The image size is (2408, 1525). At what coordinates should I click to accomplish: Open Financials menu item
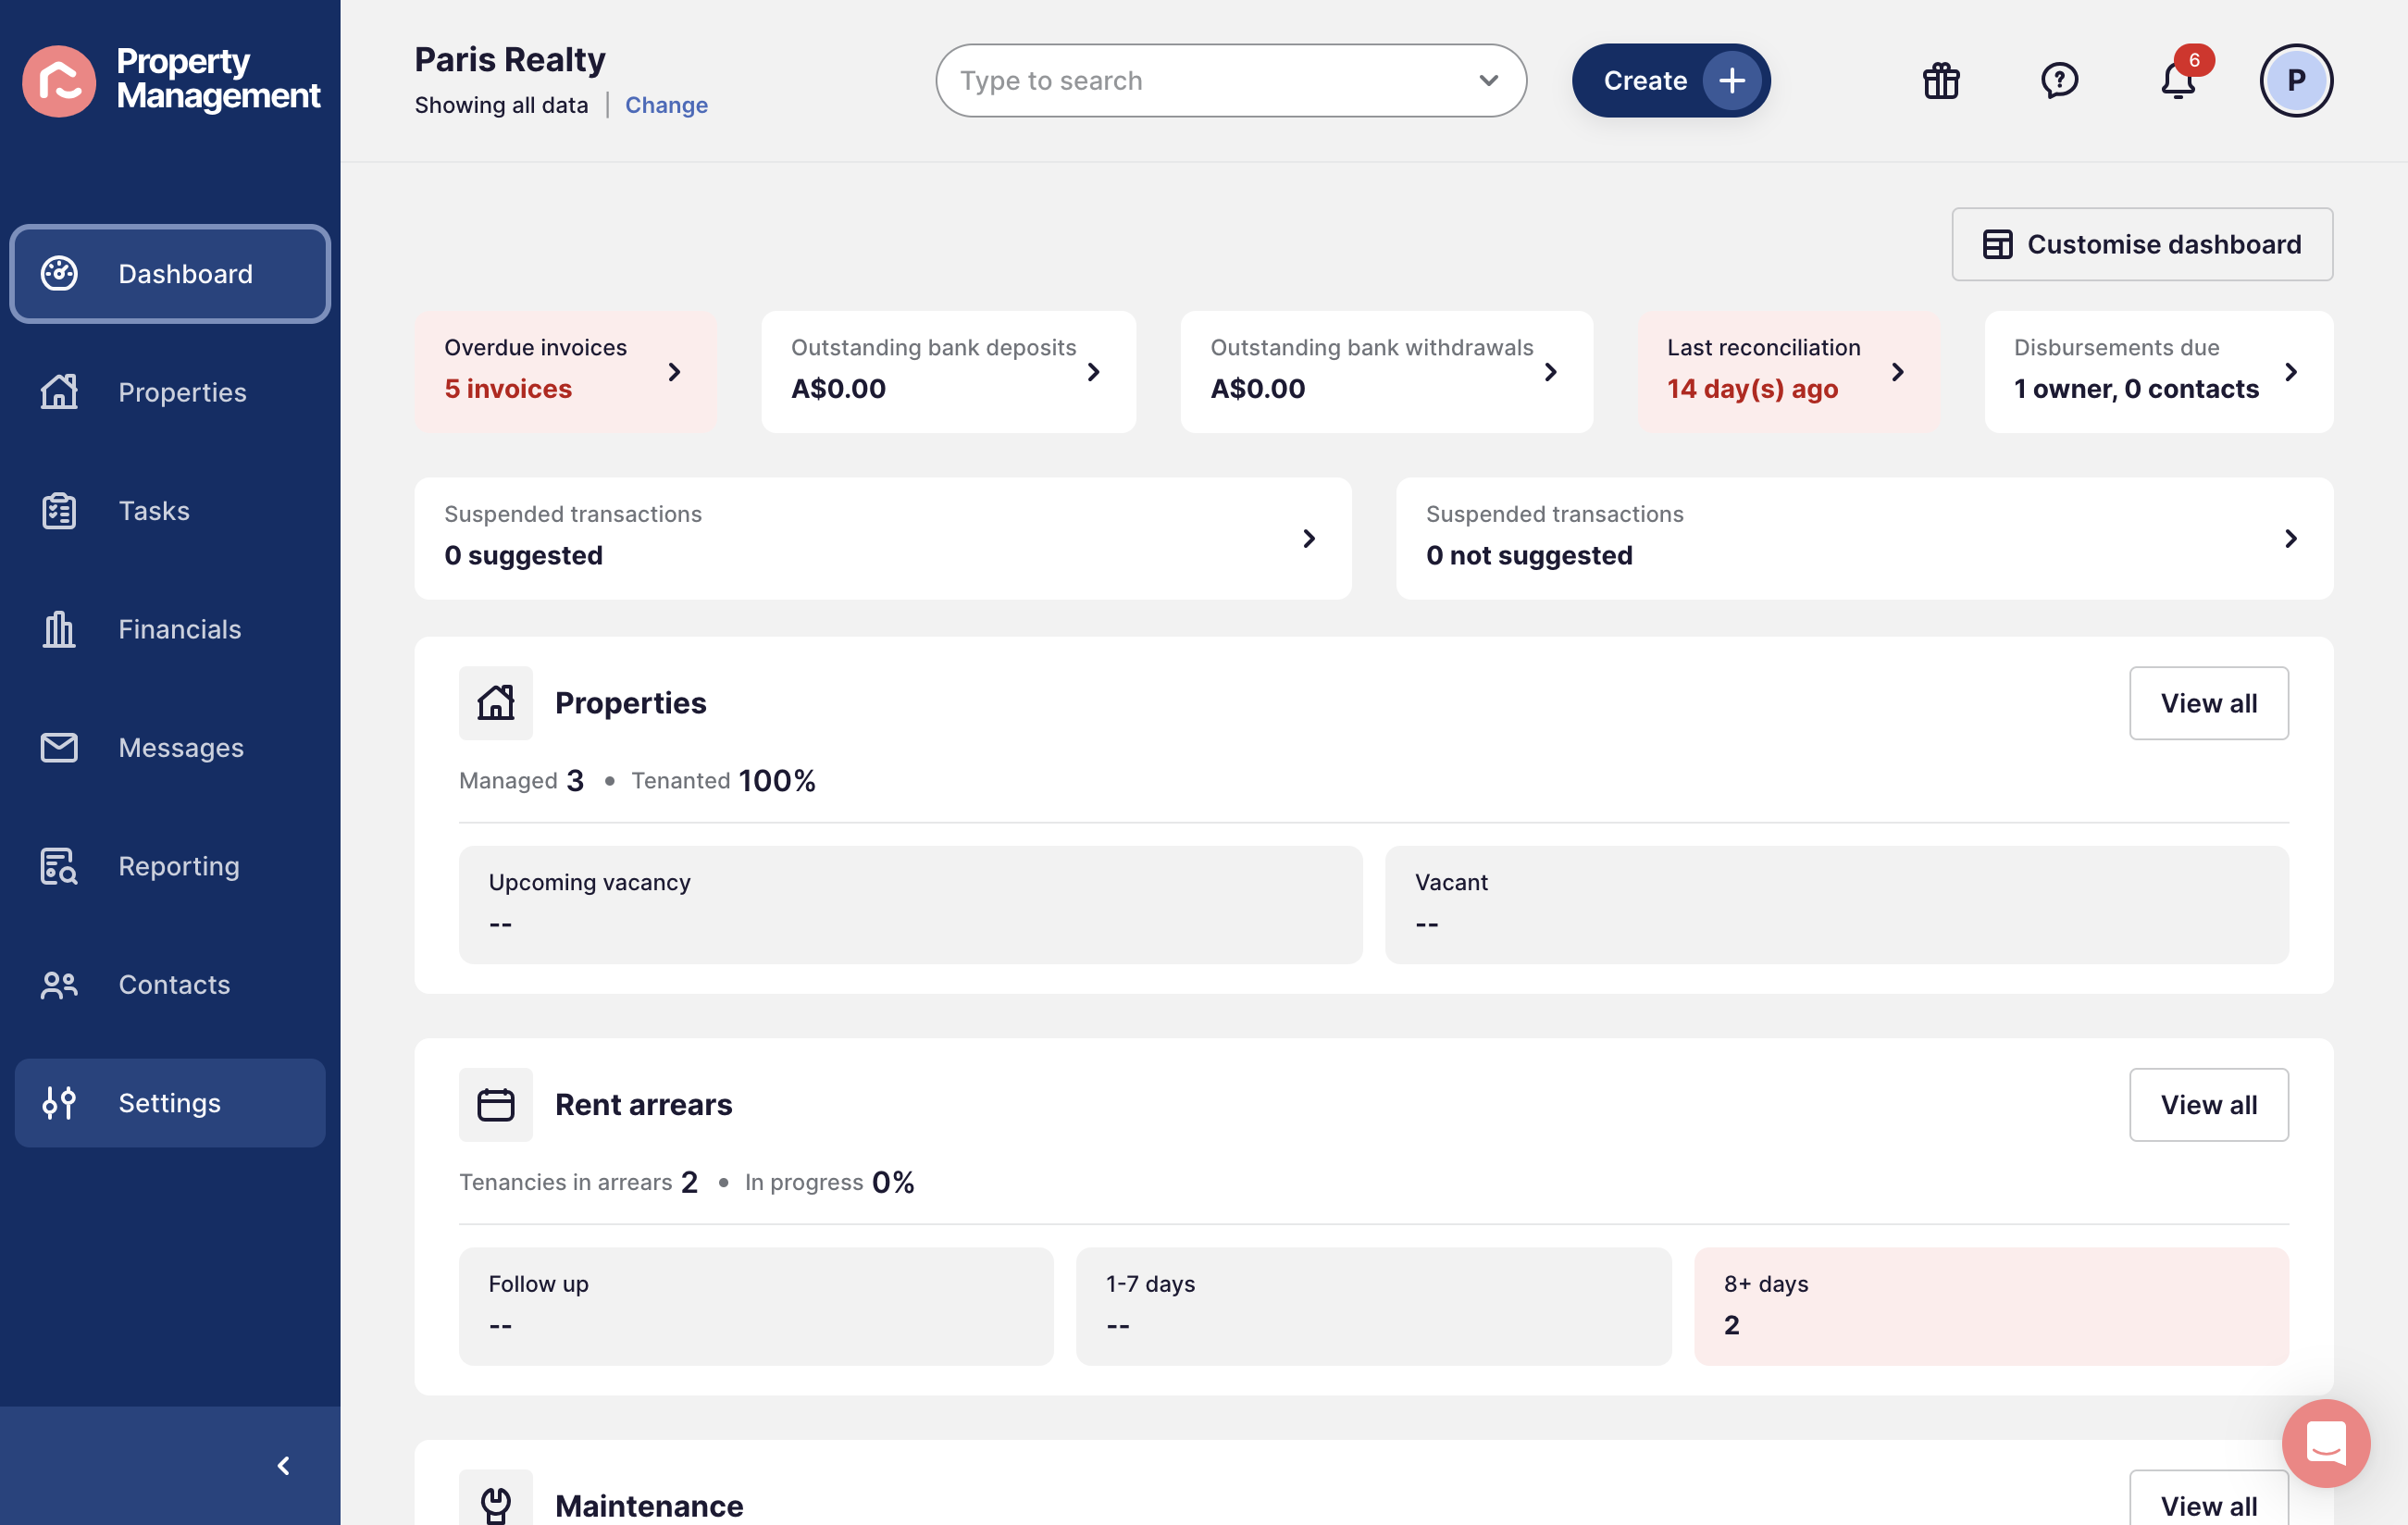click(170, 628)
